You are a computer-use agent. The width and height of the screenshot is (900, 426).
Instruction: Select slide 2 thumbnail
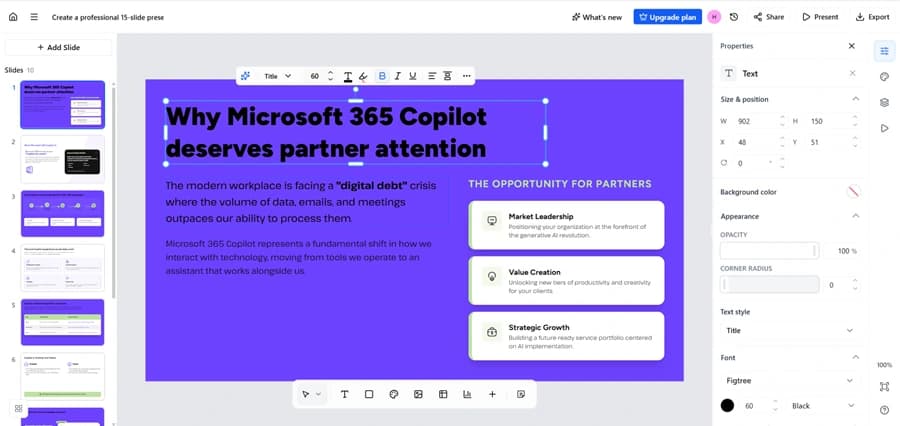63,159
